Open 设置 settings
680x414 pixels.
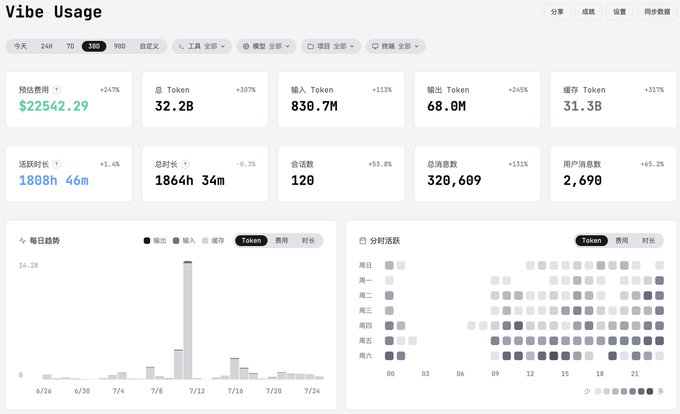(x=619, y=12)
